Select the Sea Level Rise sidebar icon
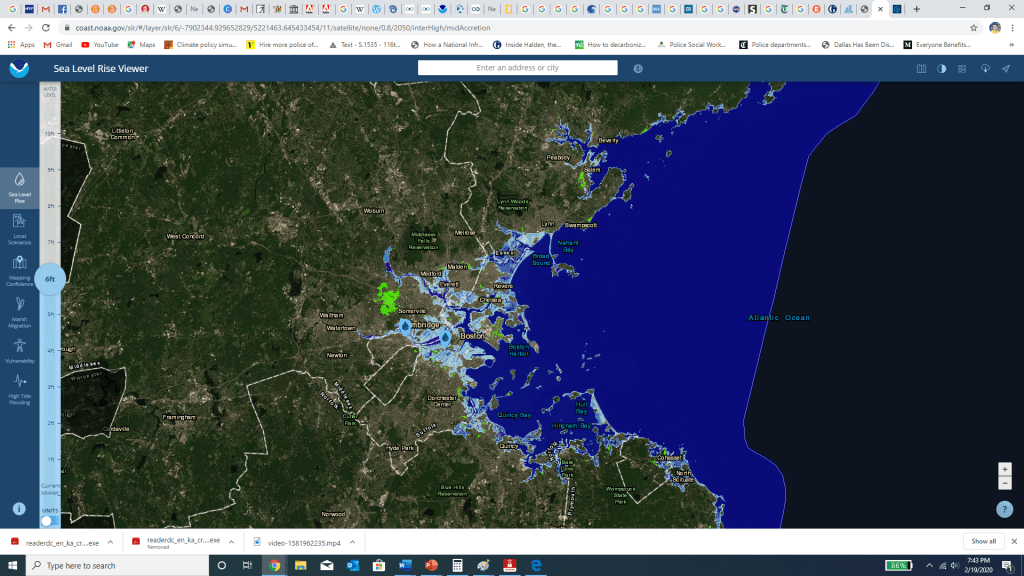 click(19, 187)
